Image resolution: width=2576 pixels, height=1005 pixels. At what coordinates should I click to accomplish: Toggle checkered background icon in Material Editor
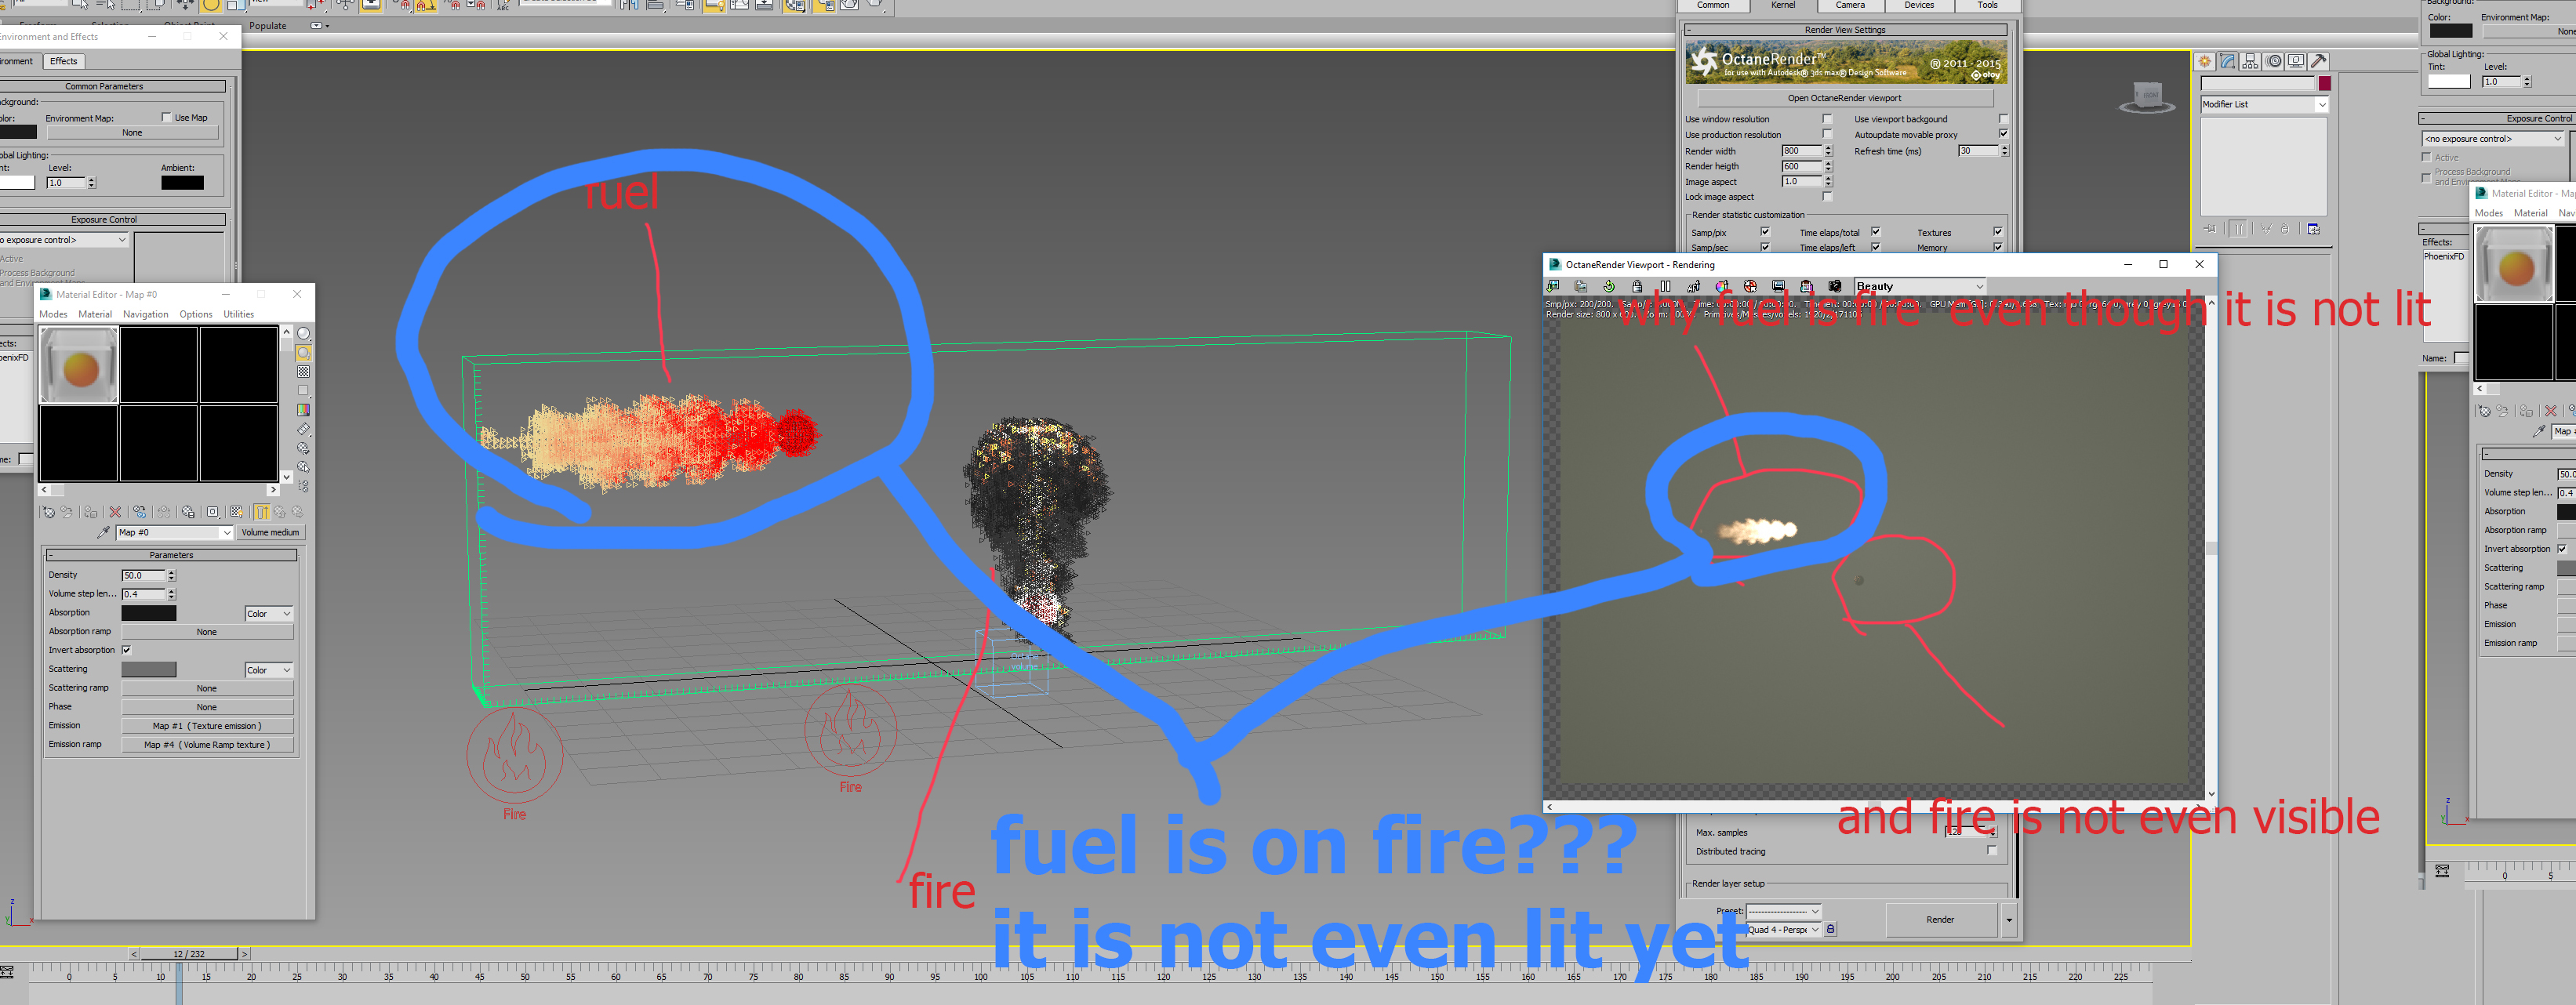pos(303,371)
